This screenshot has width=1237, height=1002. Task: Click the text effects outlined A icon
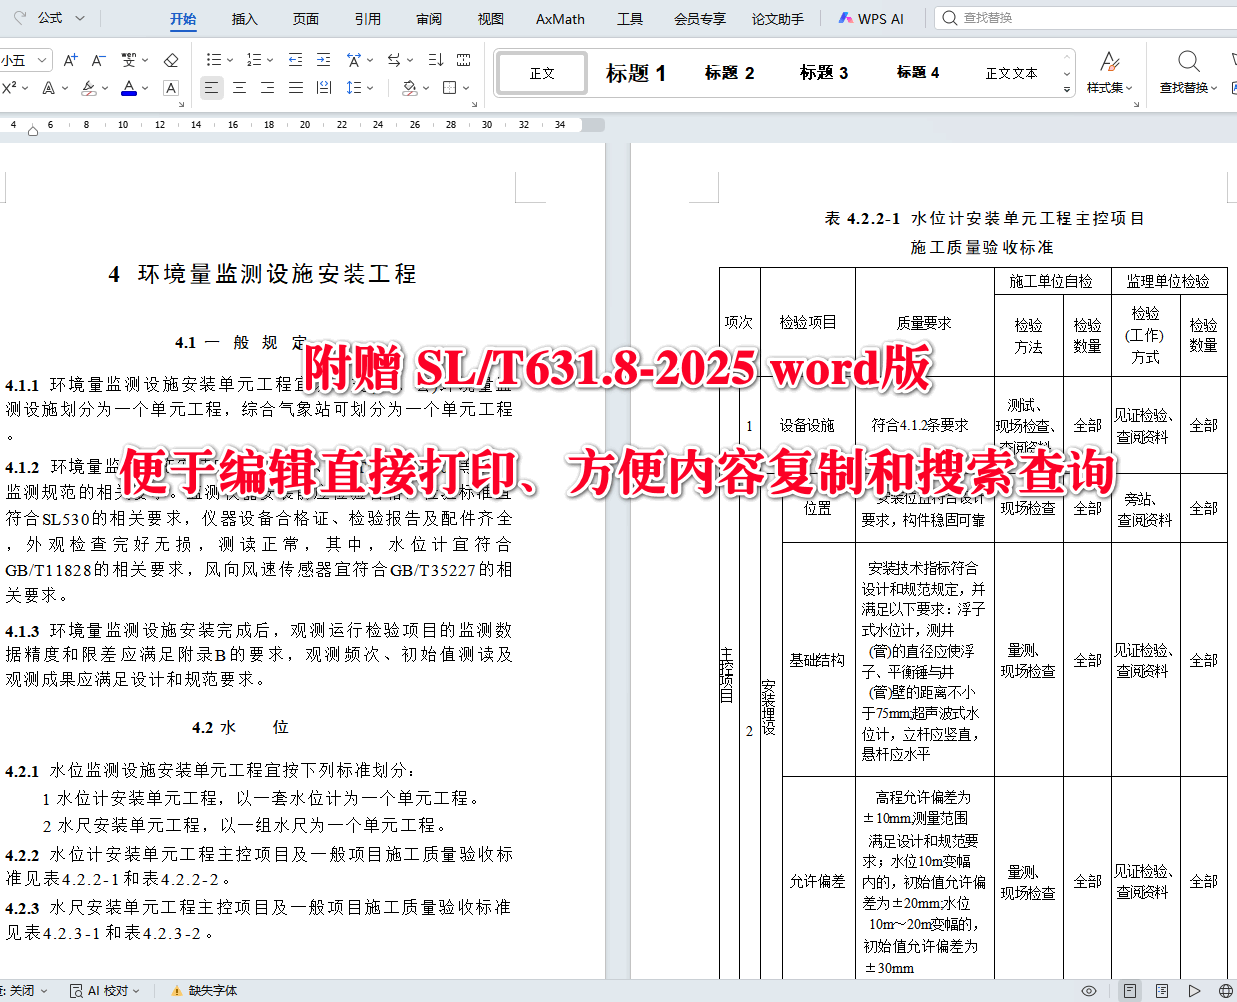click(x=49, y=88)
